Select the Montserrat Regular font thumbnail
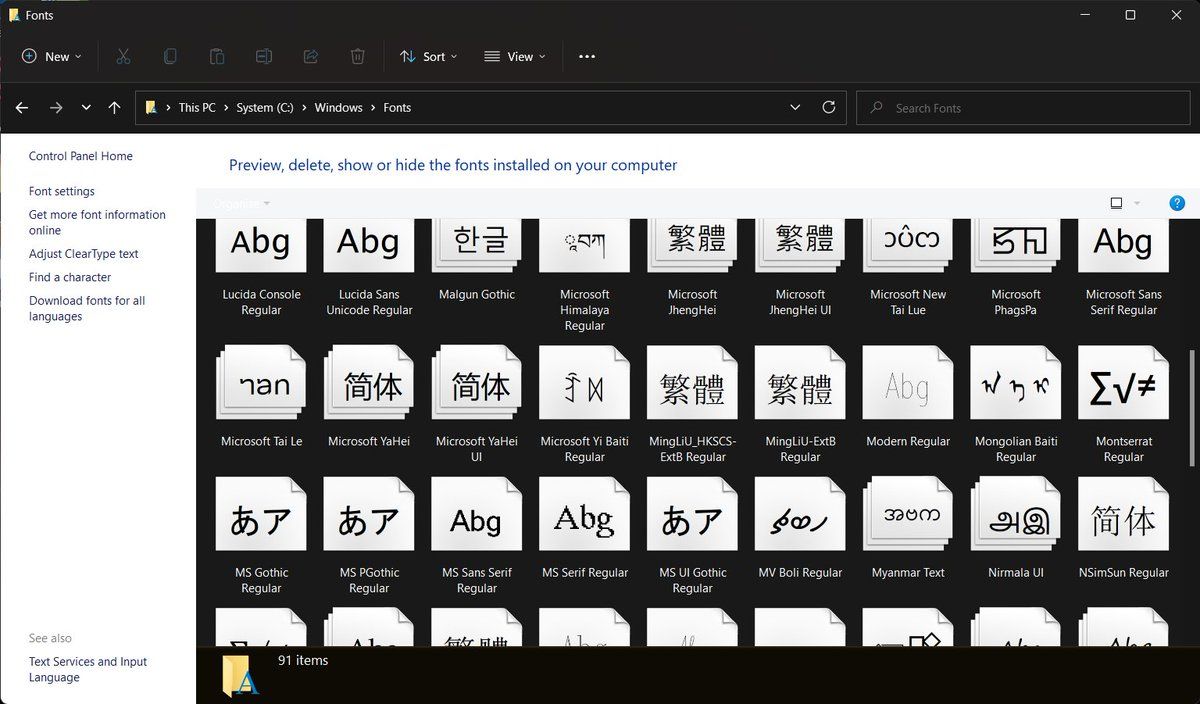Image resolution: width=1200 pixels, height=704 pixels. click(x=1123, y=386)
